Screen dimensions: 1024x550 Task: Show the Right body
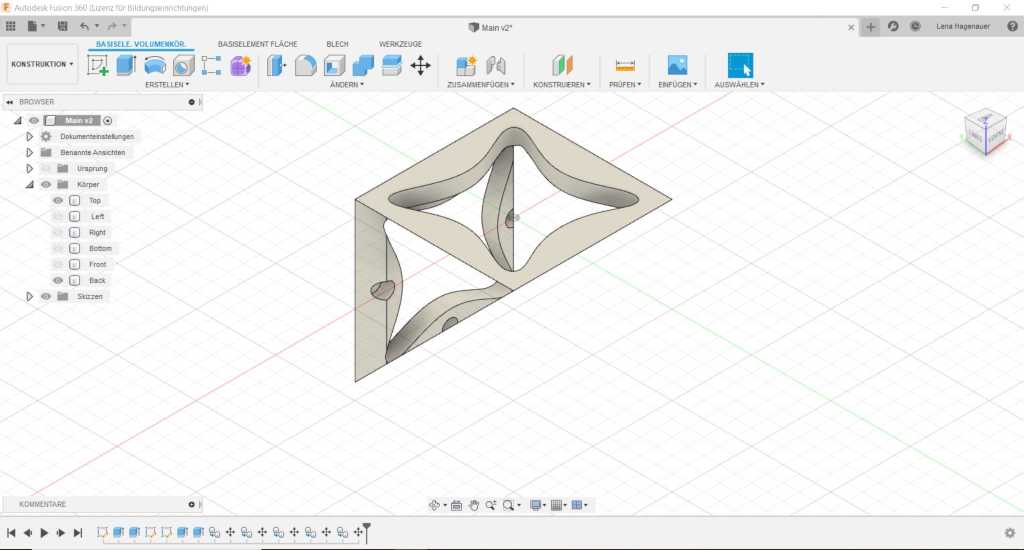pyautogui.click(x=58, y=233)
